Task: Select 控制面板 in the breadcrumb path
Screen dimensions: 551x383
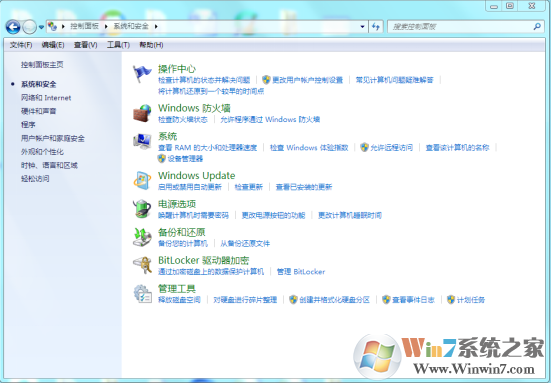Action: click(84, 26)
